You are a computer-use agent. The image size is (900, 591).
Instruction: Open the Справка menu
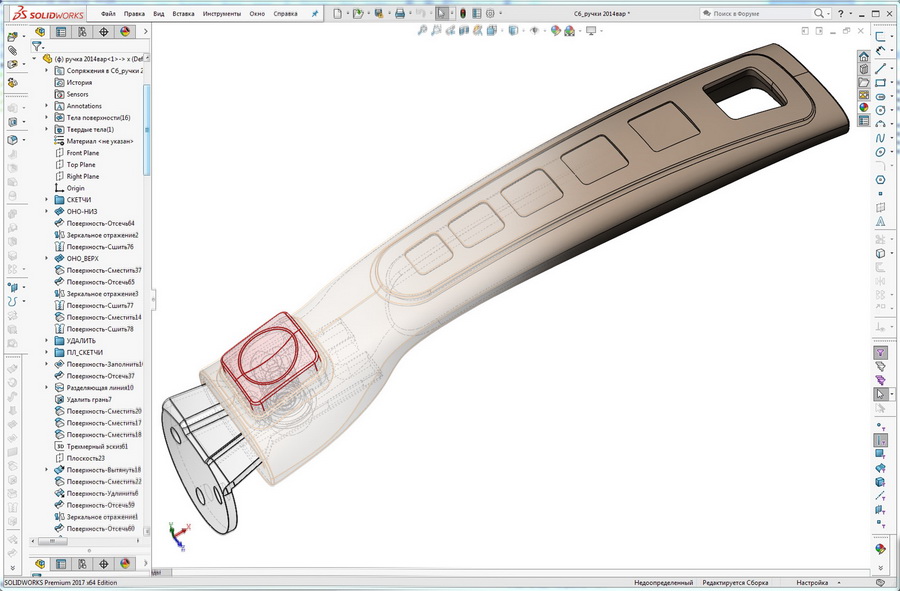click(285, 14)
